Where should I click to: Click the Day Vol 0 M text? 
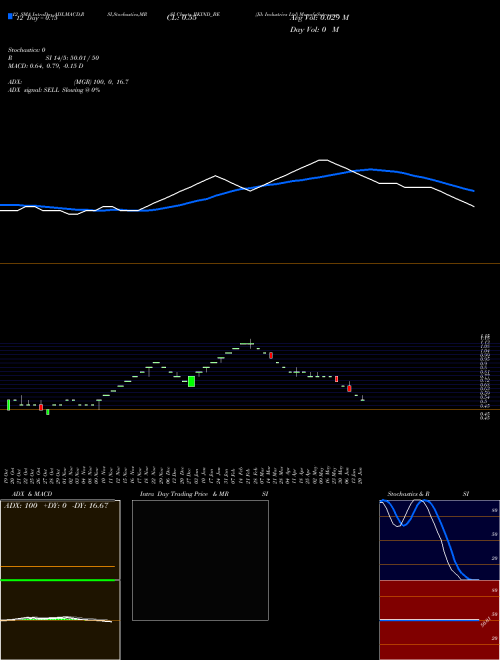[x=314, y=30]
